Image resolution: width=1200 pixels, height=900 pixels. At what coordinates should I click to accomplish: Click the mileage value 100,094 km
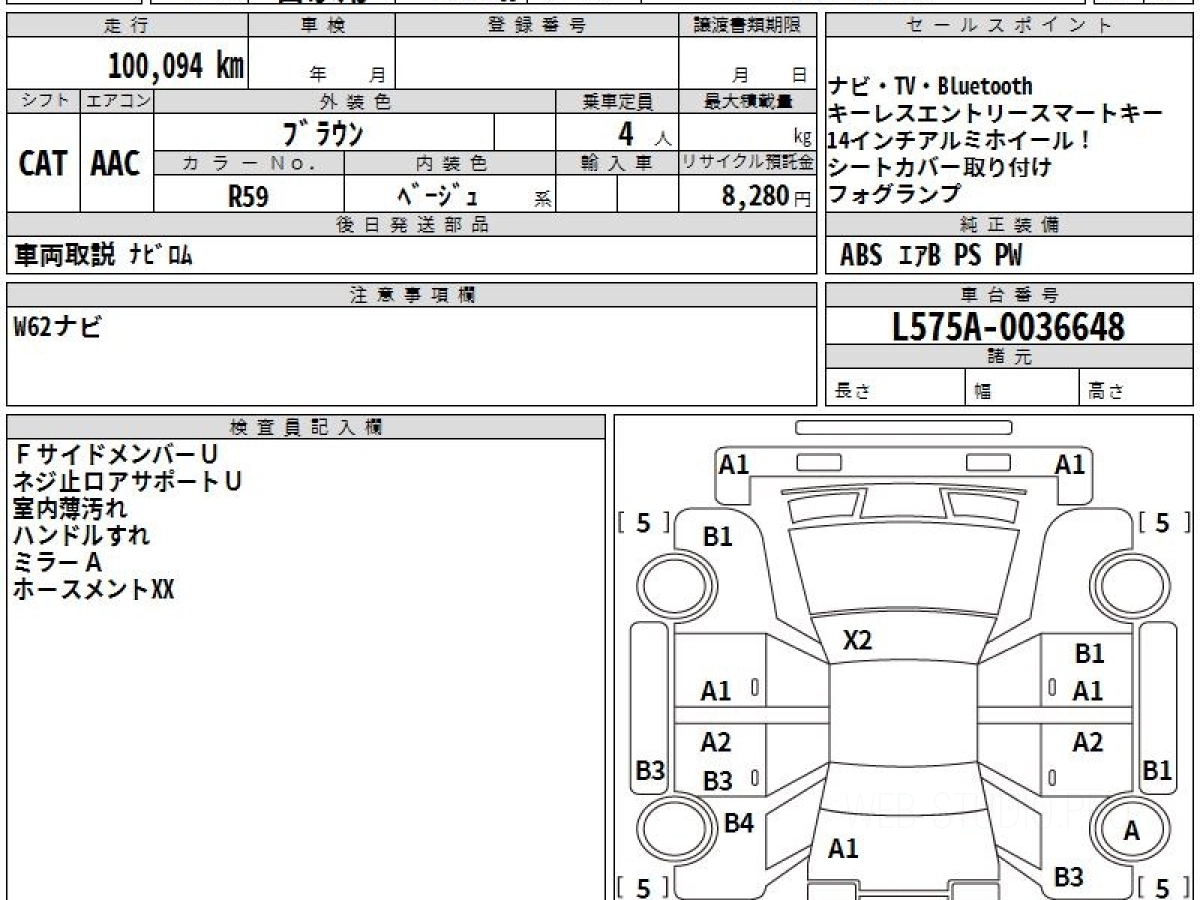(x=176, y=66)
